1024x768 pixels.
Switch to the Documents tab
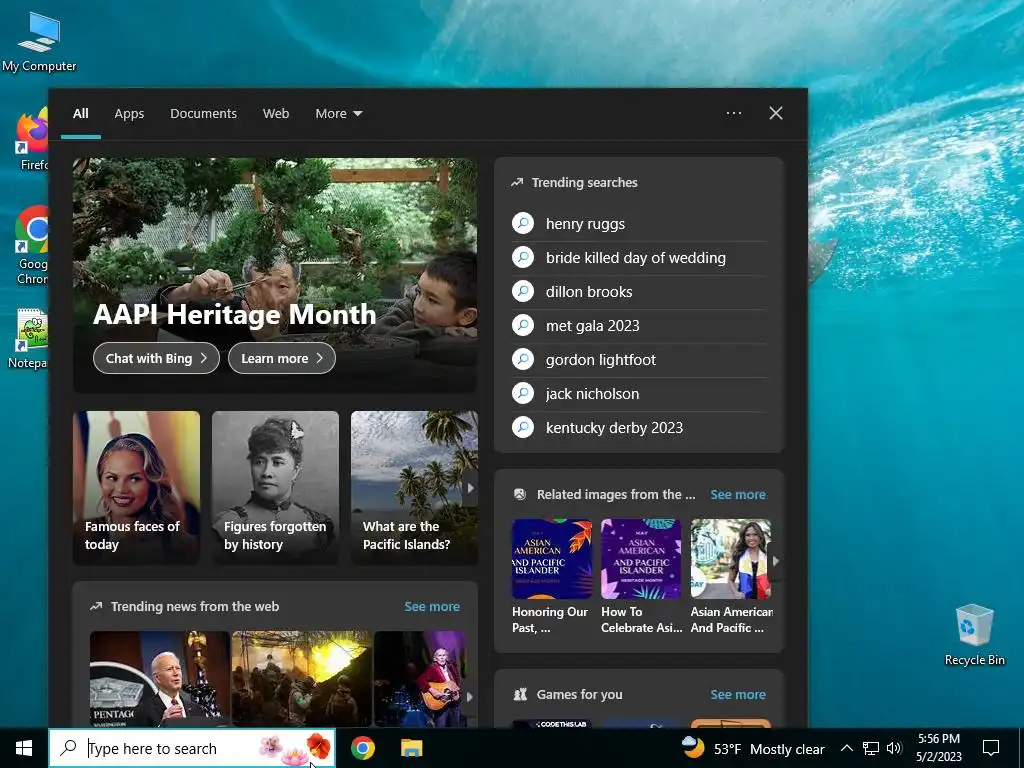coord(203,114)
